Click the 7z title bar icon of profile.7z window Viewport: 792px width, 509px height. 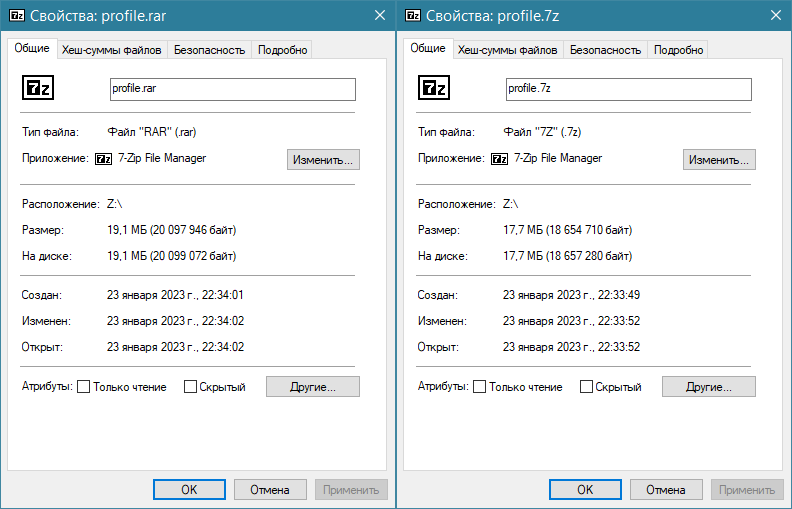point(412,15)
